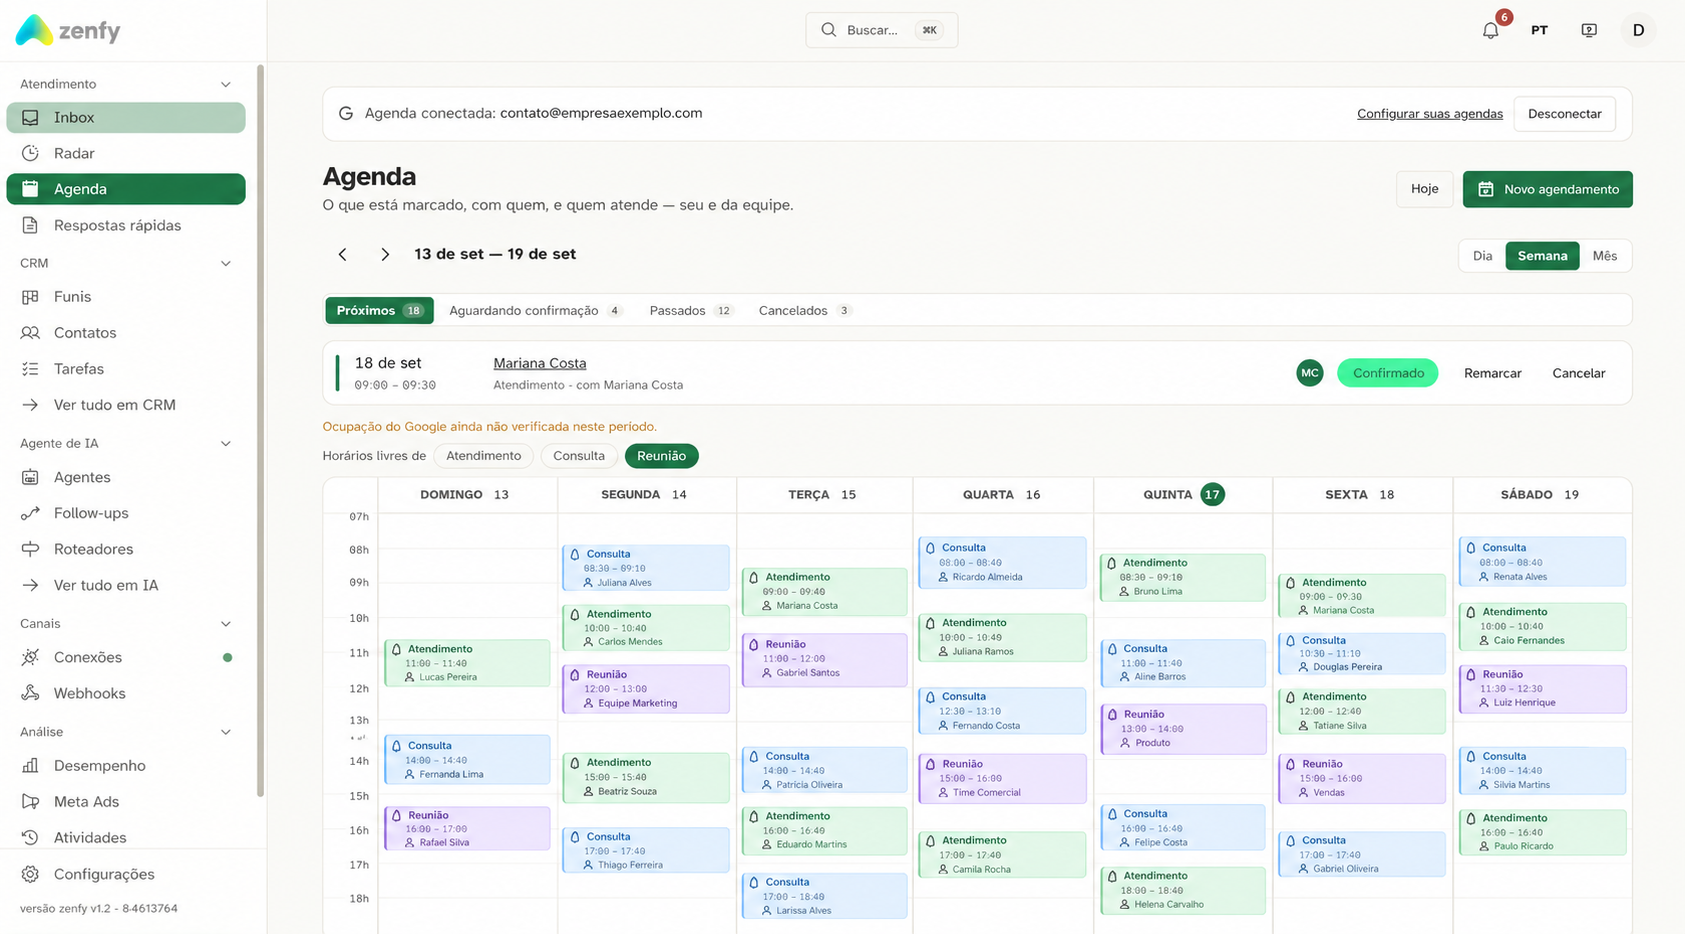Open Roteadores in the sidebar
Viewport: 1685px width, 934px height.
click(126, 549)
